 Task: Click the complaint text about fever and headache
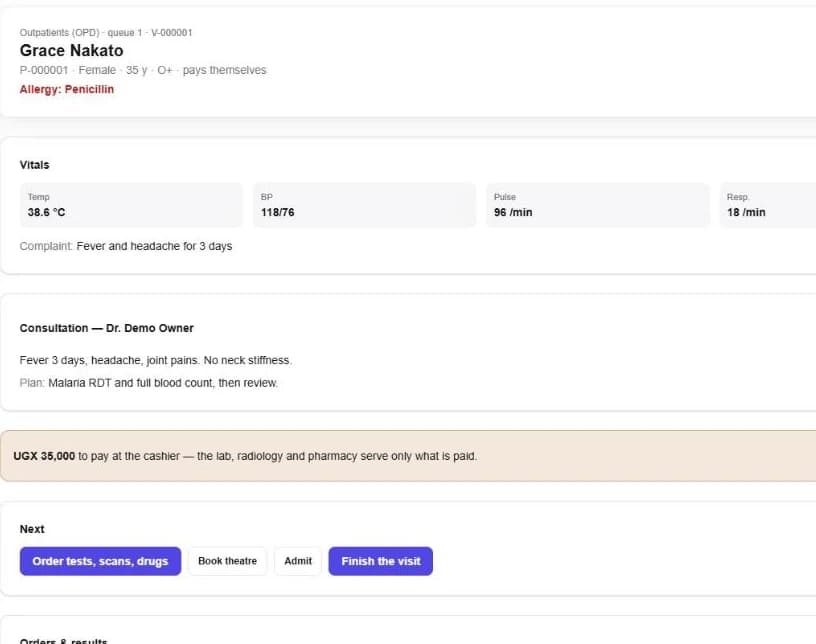coord(155,246)
